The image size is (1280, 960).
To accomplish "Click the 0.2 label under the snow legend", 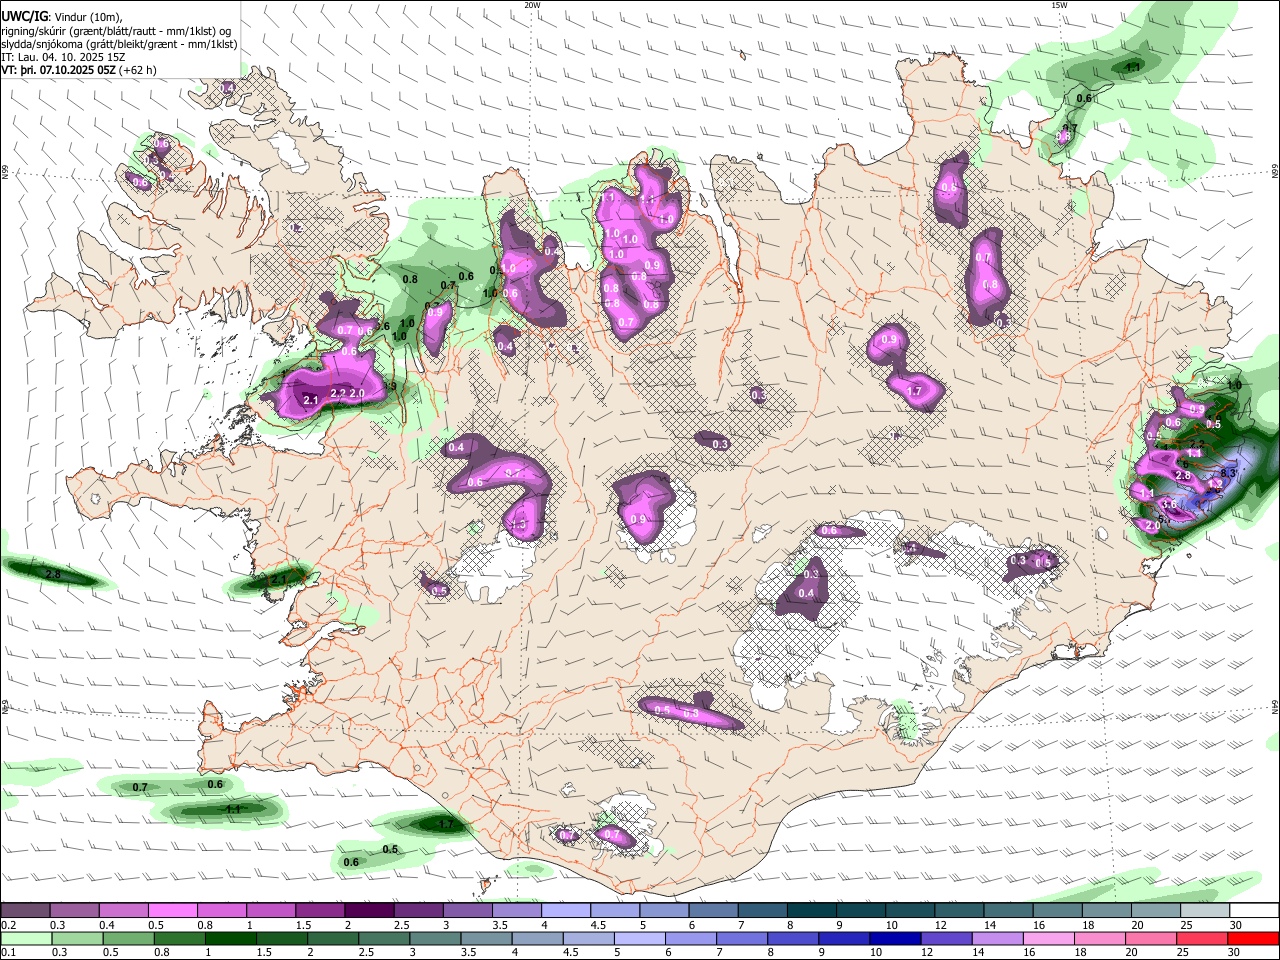I will (x=8, y=925).
